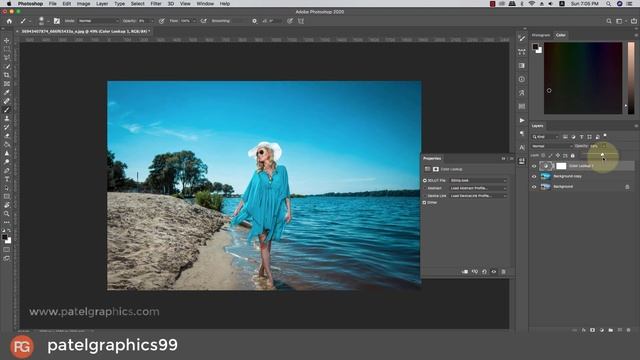Select the Move tool

pyautogui.click(x=7, y=40)
